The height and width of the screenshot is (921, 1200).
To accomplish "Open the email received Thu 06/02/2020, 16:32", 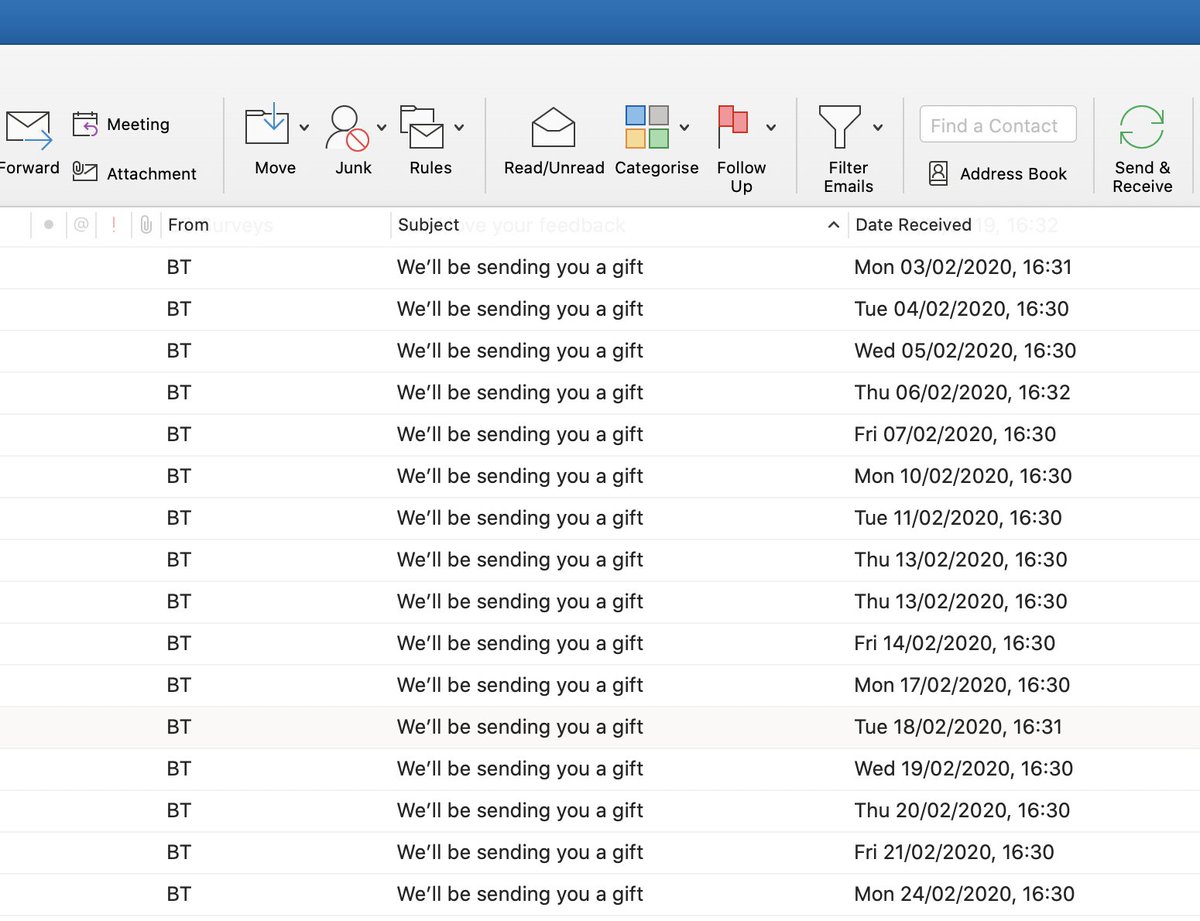I will [600, 393].
